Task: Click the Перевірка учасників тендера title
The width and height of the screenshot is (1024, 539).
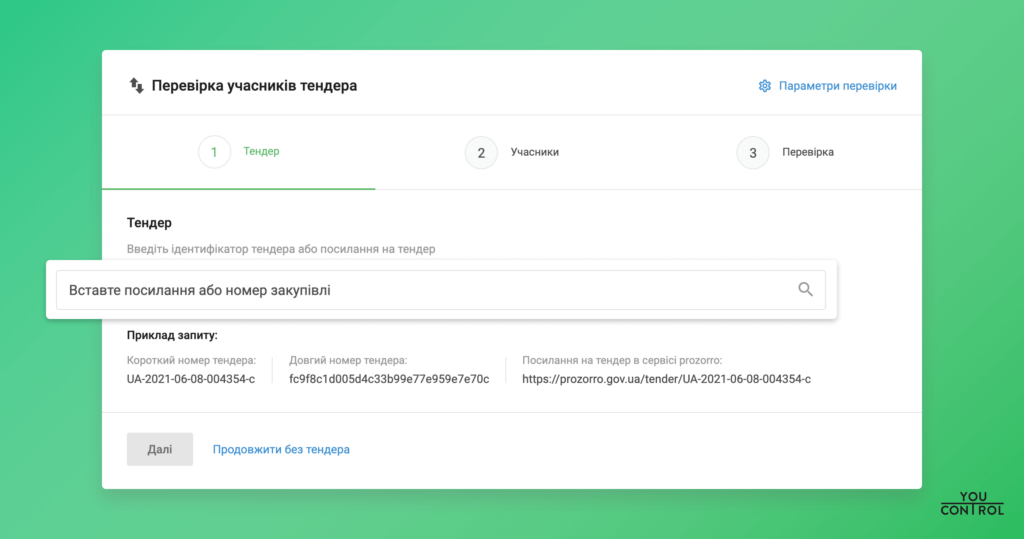Action: coord(254,86)
